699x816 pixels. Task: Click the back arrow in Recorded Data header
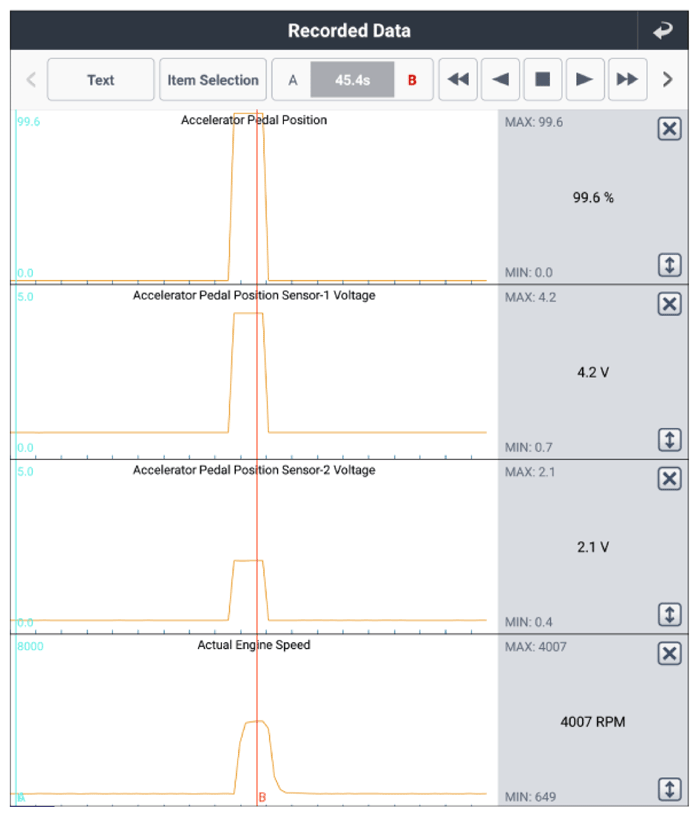663,30
